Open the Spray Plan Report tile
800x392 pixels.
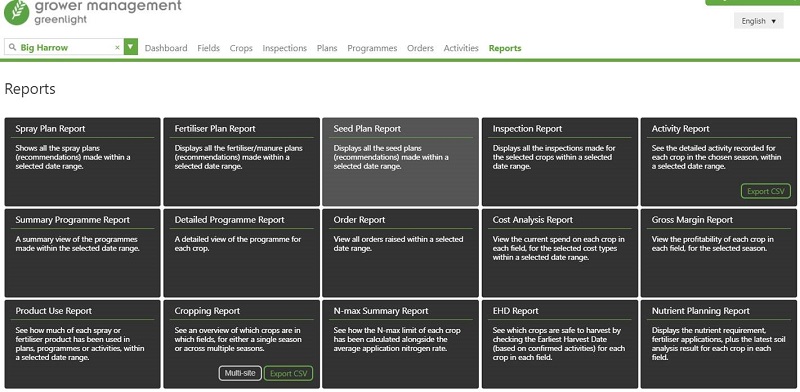(83, 162)
